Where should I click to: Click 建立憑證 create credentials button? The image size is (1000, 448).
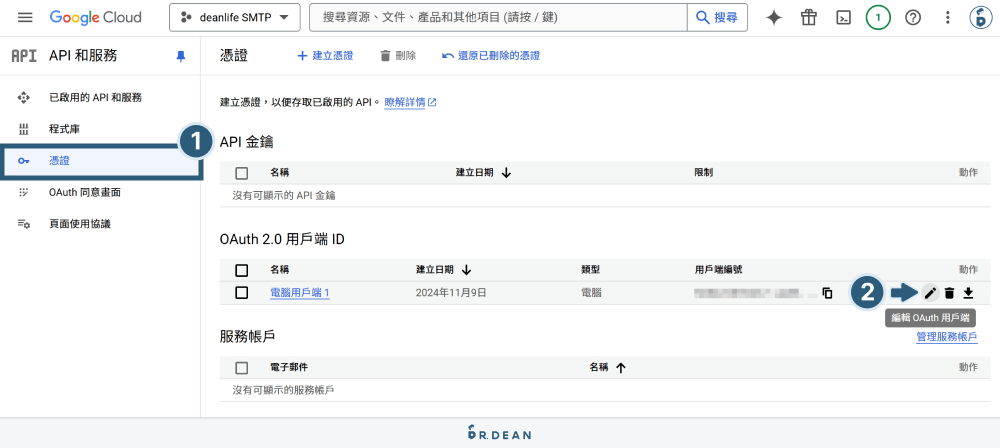click(x=325, y=56)
